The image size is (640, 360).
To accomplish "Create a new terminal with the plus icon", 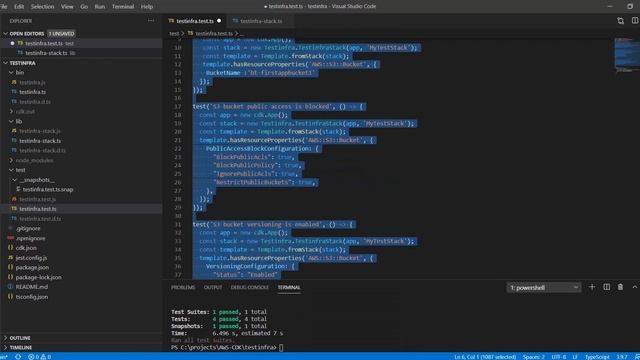I will click(x=592, y=287).
